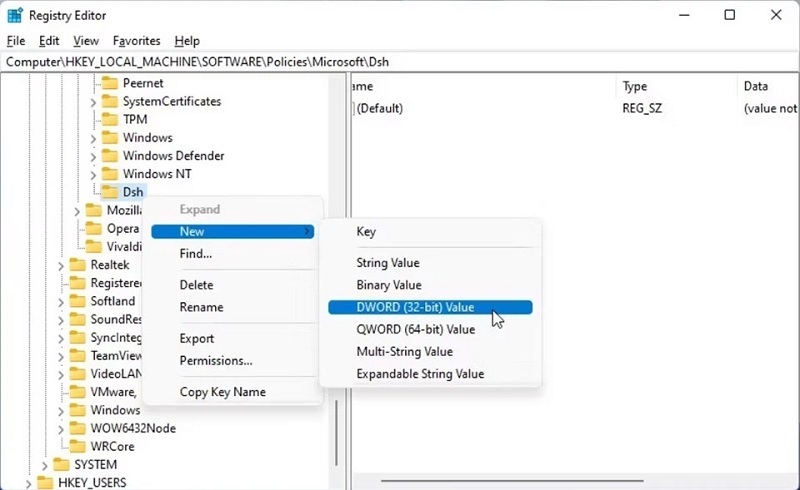
Task: Expand the SystemCertificates key arrow
Action: (93, 102)
